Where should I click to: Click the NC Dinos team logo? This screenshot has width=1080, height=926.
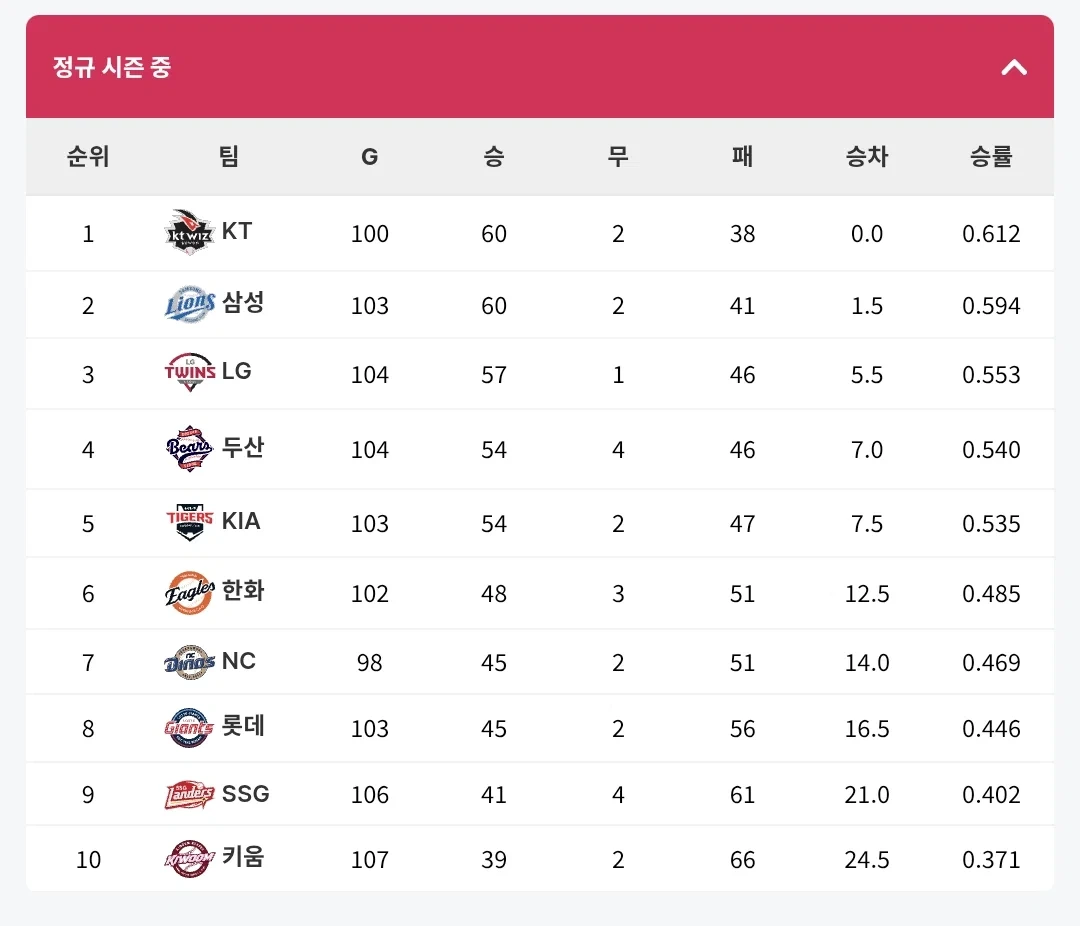(x=189, y=662)
